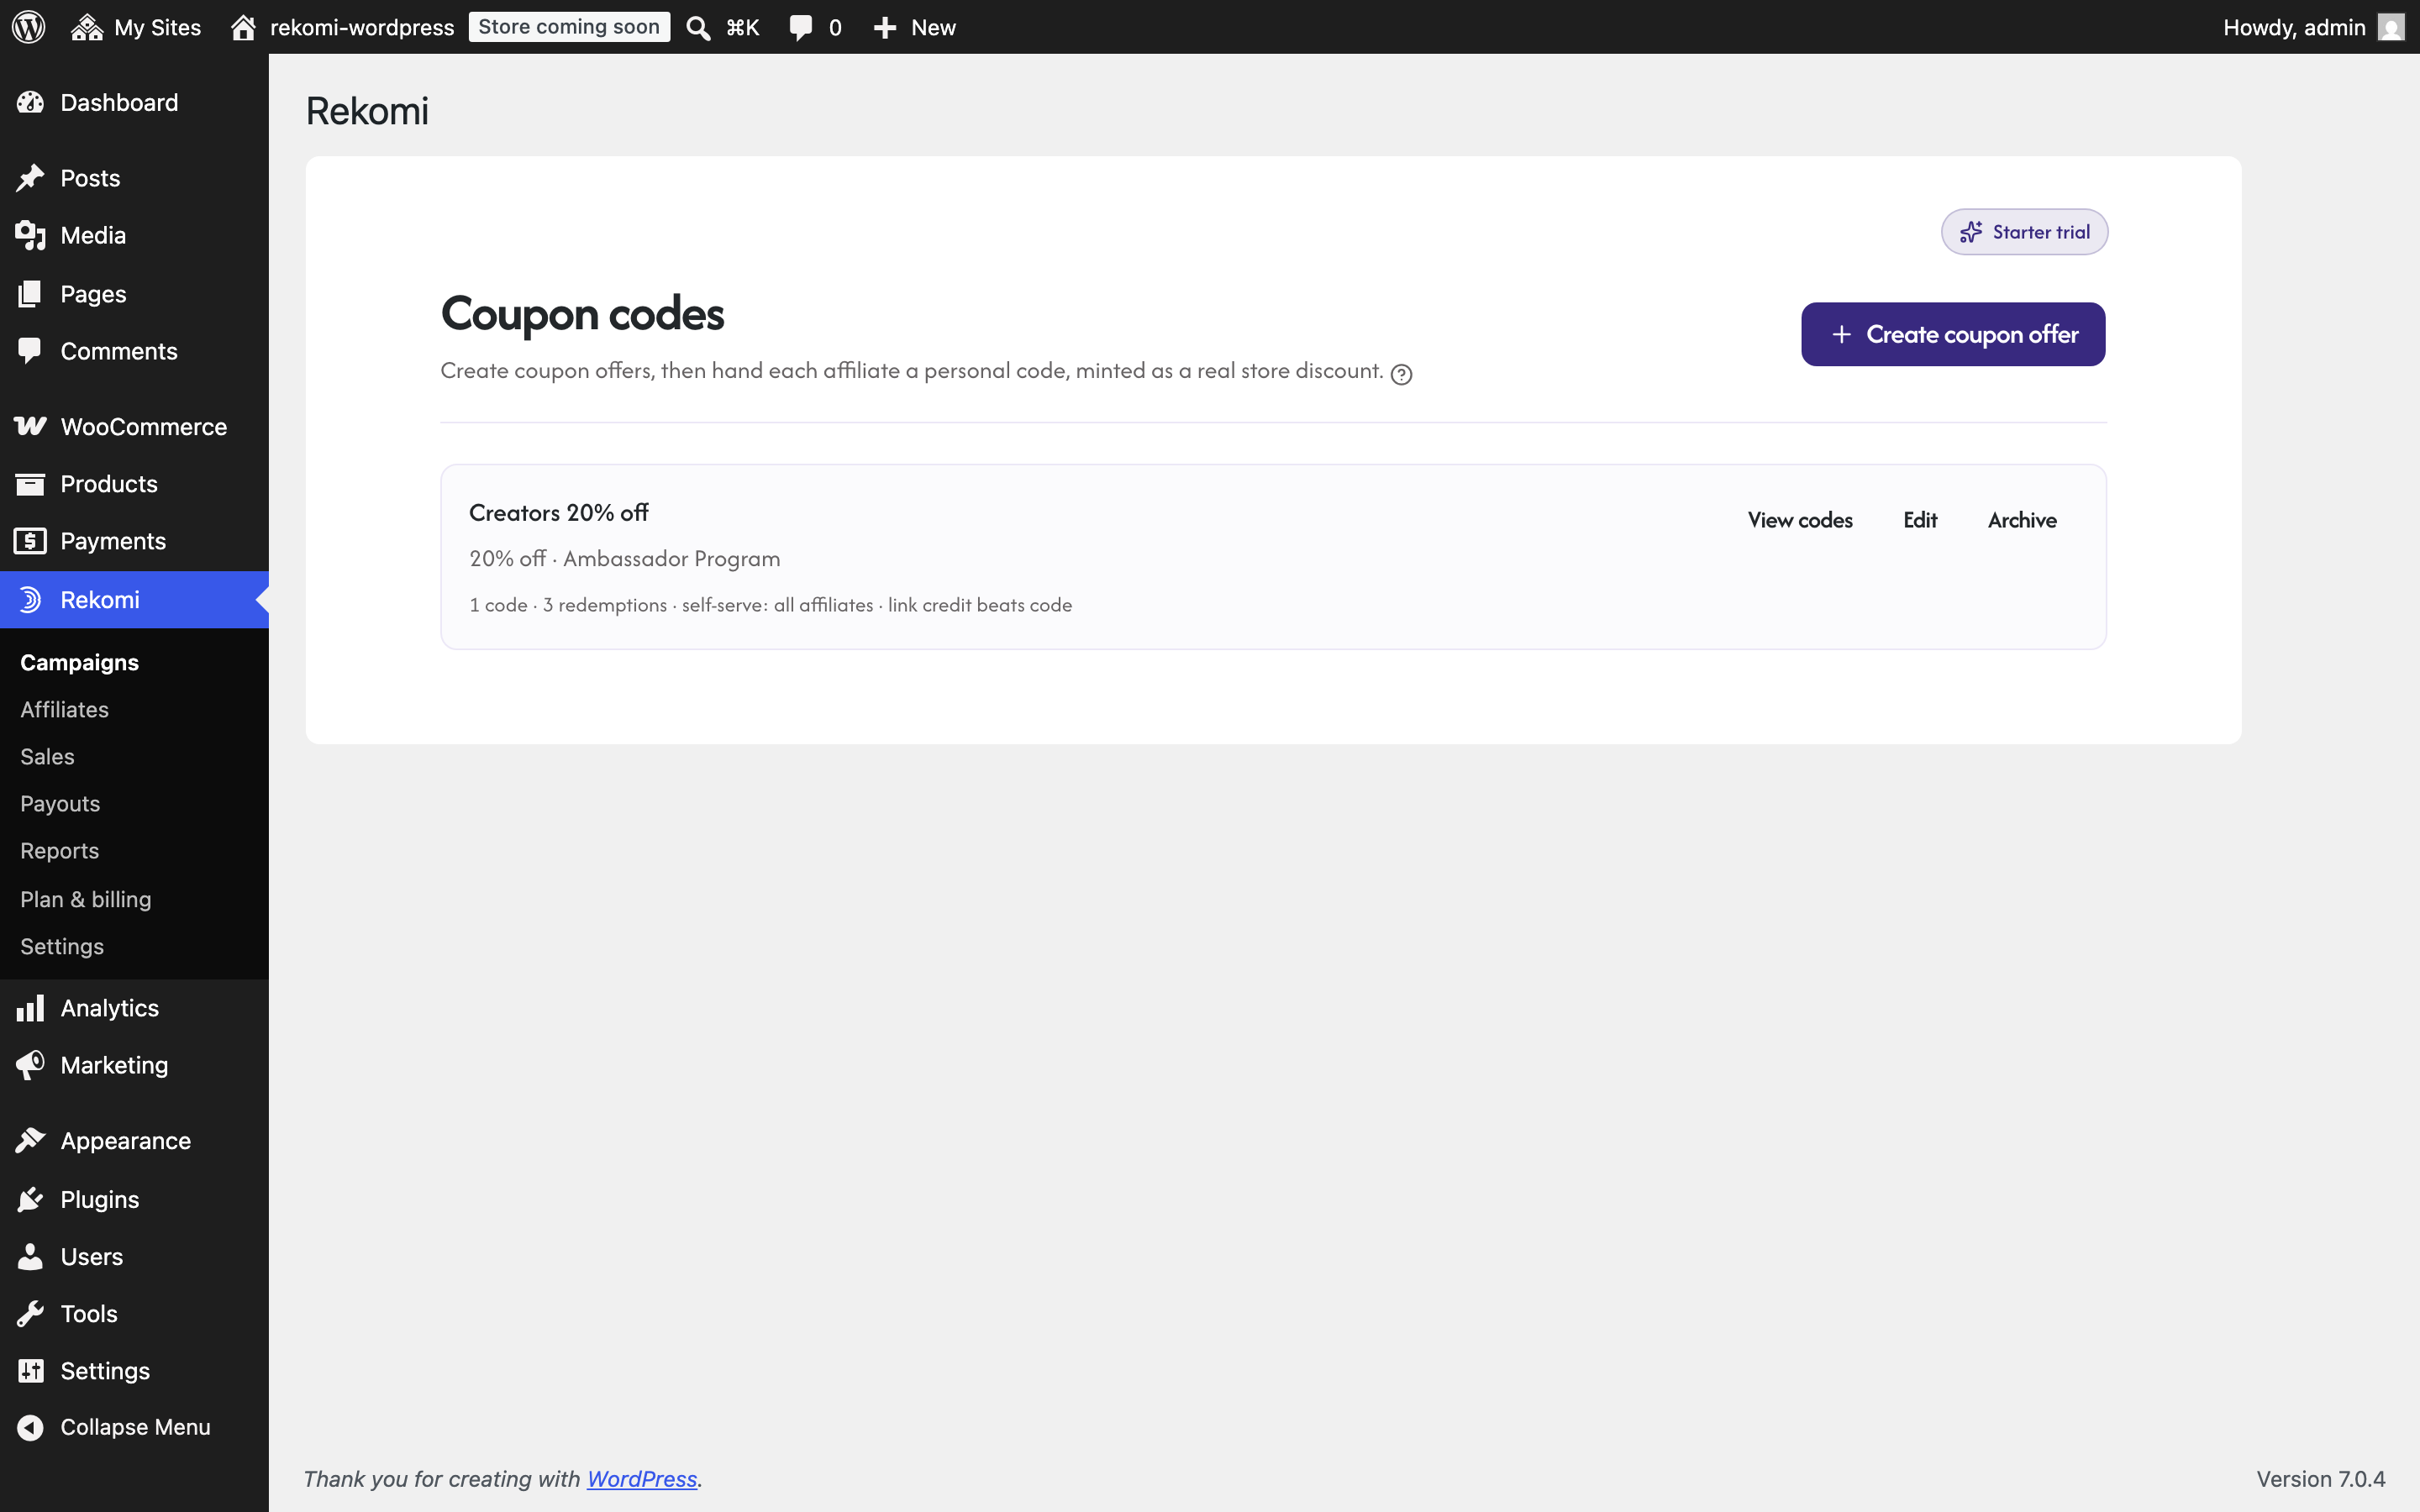The height and width of the screenshot is (1512, 2420).
Task: Open Affiliates submenu item
Action: [x=64, y=709]
